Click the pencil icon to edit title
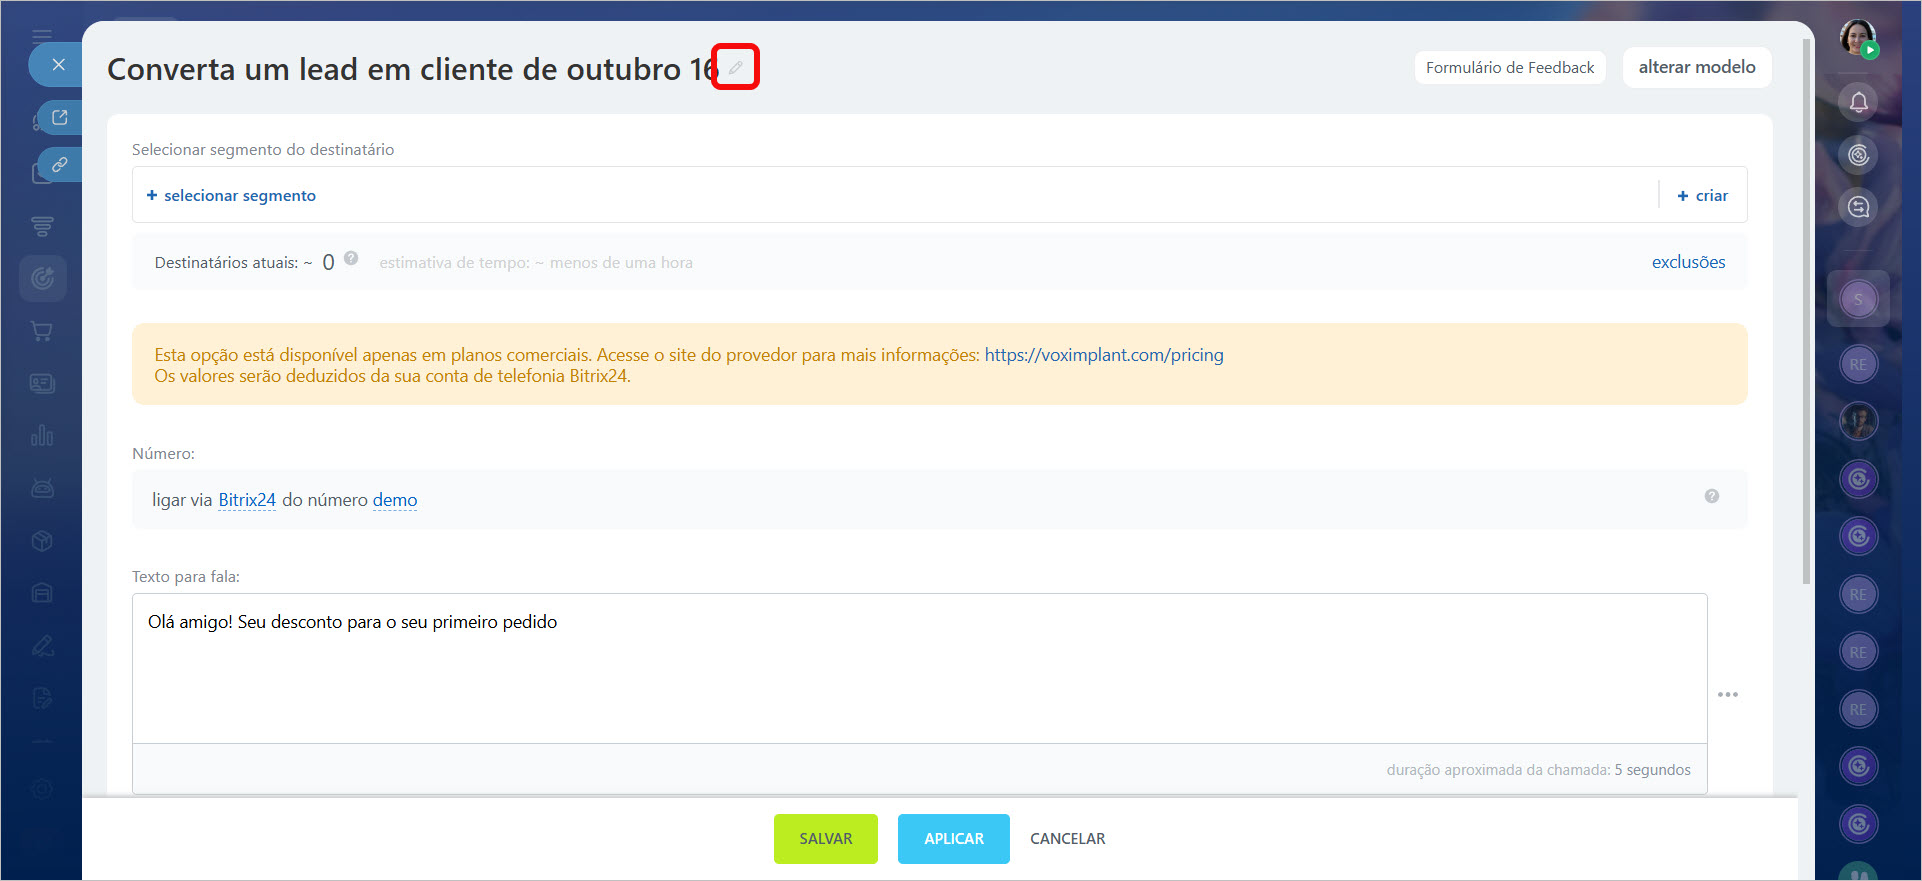 pos(735,68)
